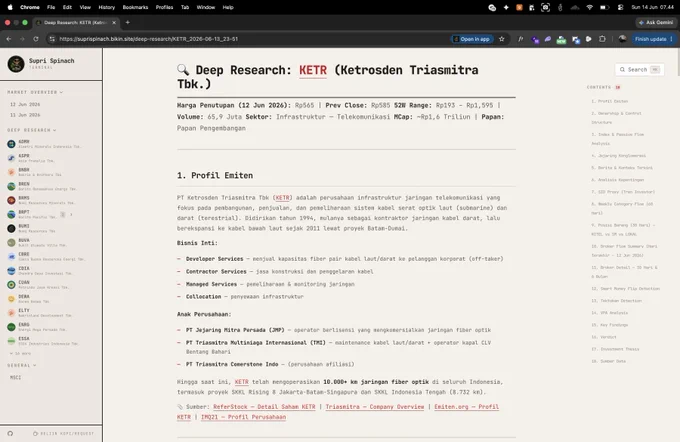Jump to '12. Smart Money Flip Detection' in contents
Screen dimensions: 680x442
pyautogui.click(x=625, y=288)
